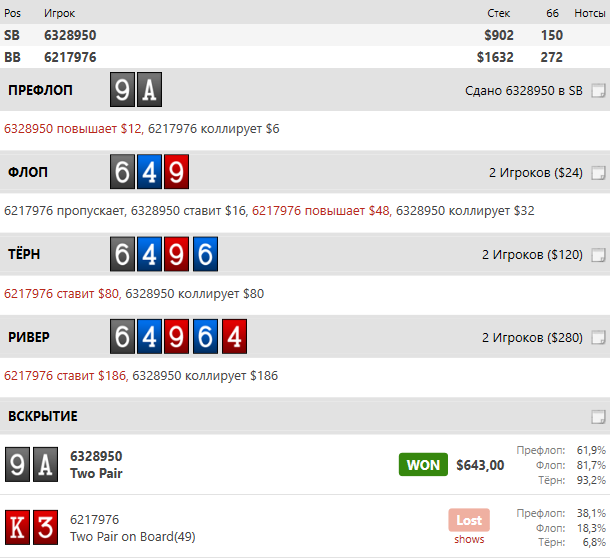The width and height of the screenshot is (613, 559).
Task: Click '6328950 ставит $16' action text
Action: 188,211
